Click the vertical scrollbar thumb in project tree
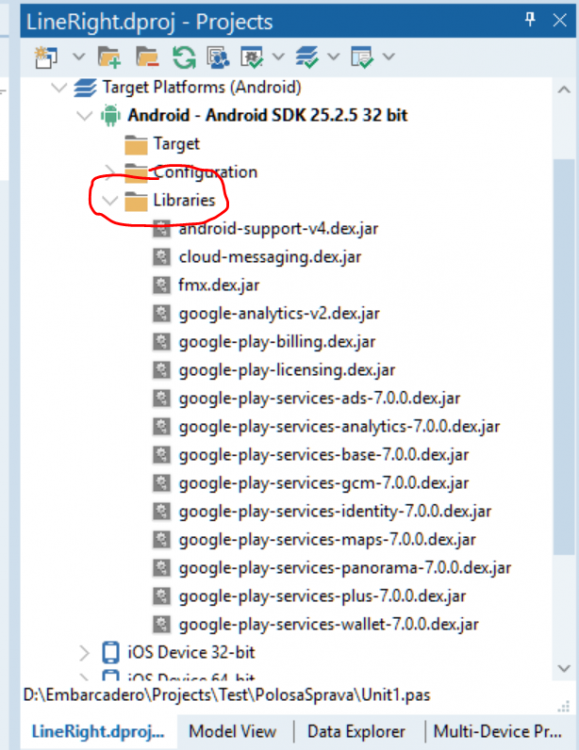The width and height of the screenshot is (579, 750). 564,357
